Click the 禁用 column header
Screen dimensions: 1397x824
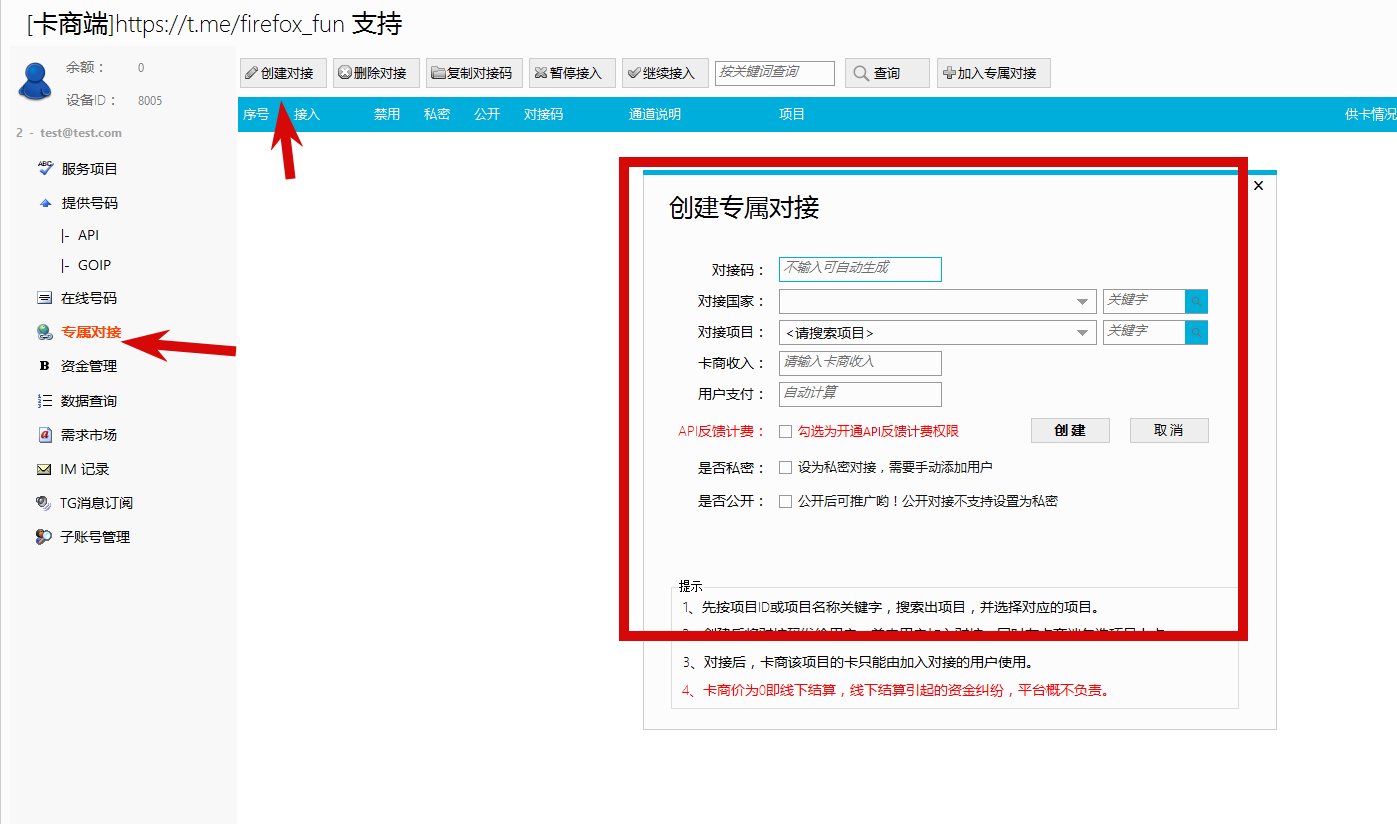point(387,115)
